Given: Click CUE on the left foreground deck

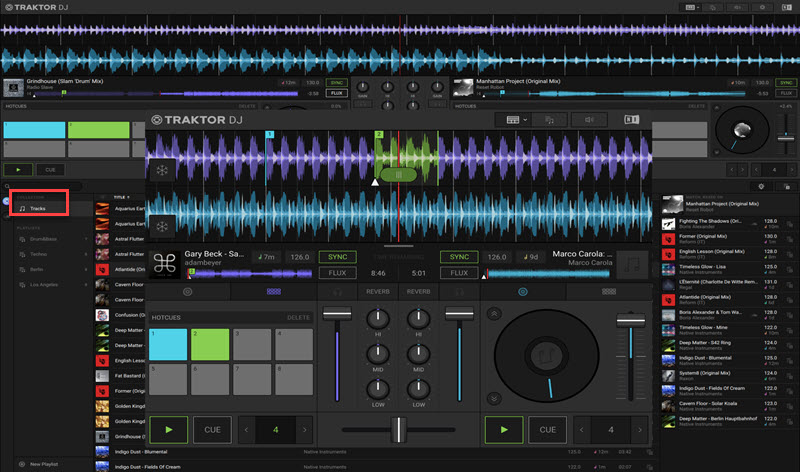Looking at the screenshot, I should coord(212,430).
